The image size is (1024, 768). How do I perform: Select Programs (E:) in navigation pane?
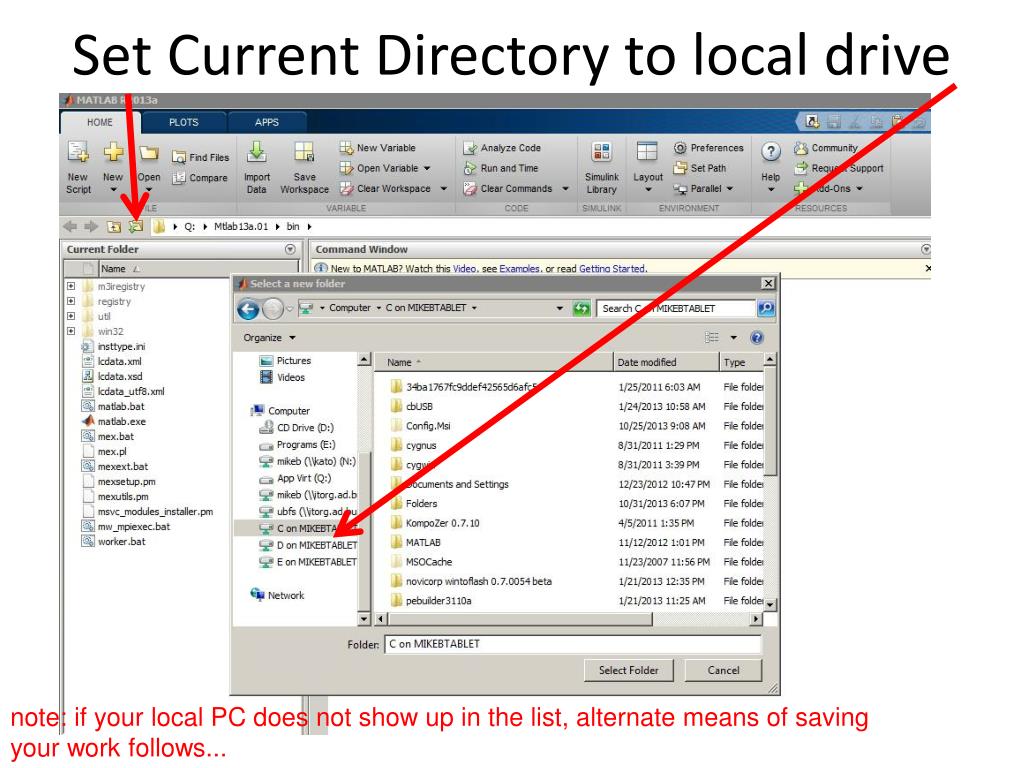click(297, 445)
